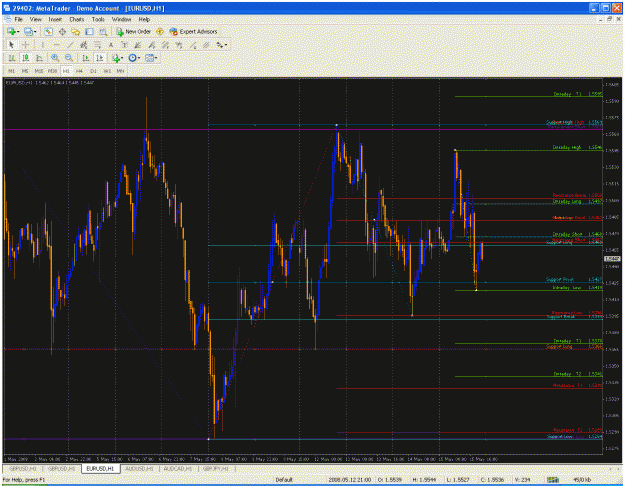Open the Charts menu
Viewport: 625px width, 486px height.
tap(77, 19)
